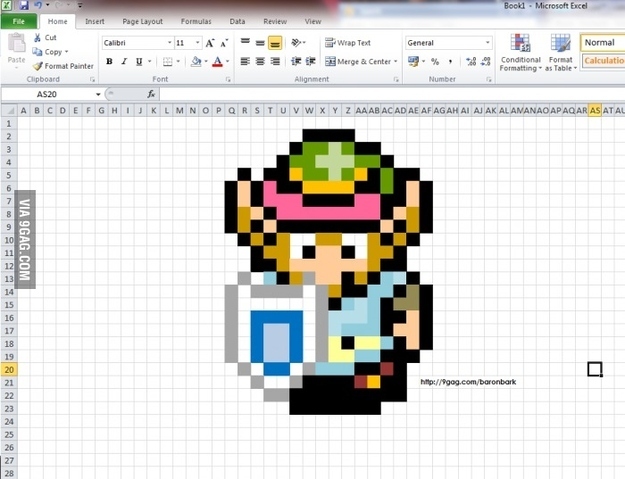Align text left
The height and width of the screenshot is (479, 625).
245,61
